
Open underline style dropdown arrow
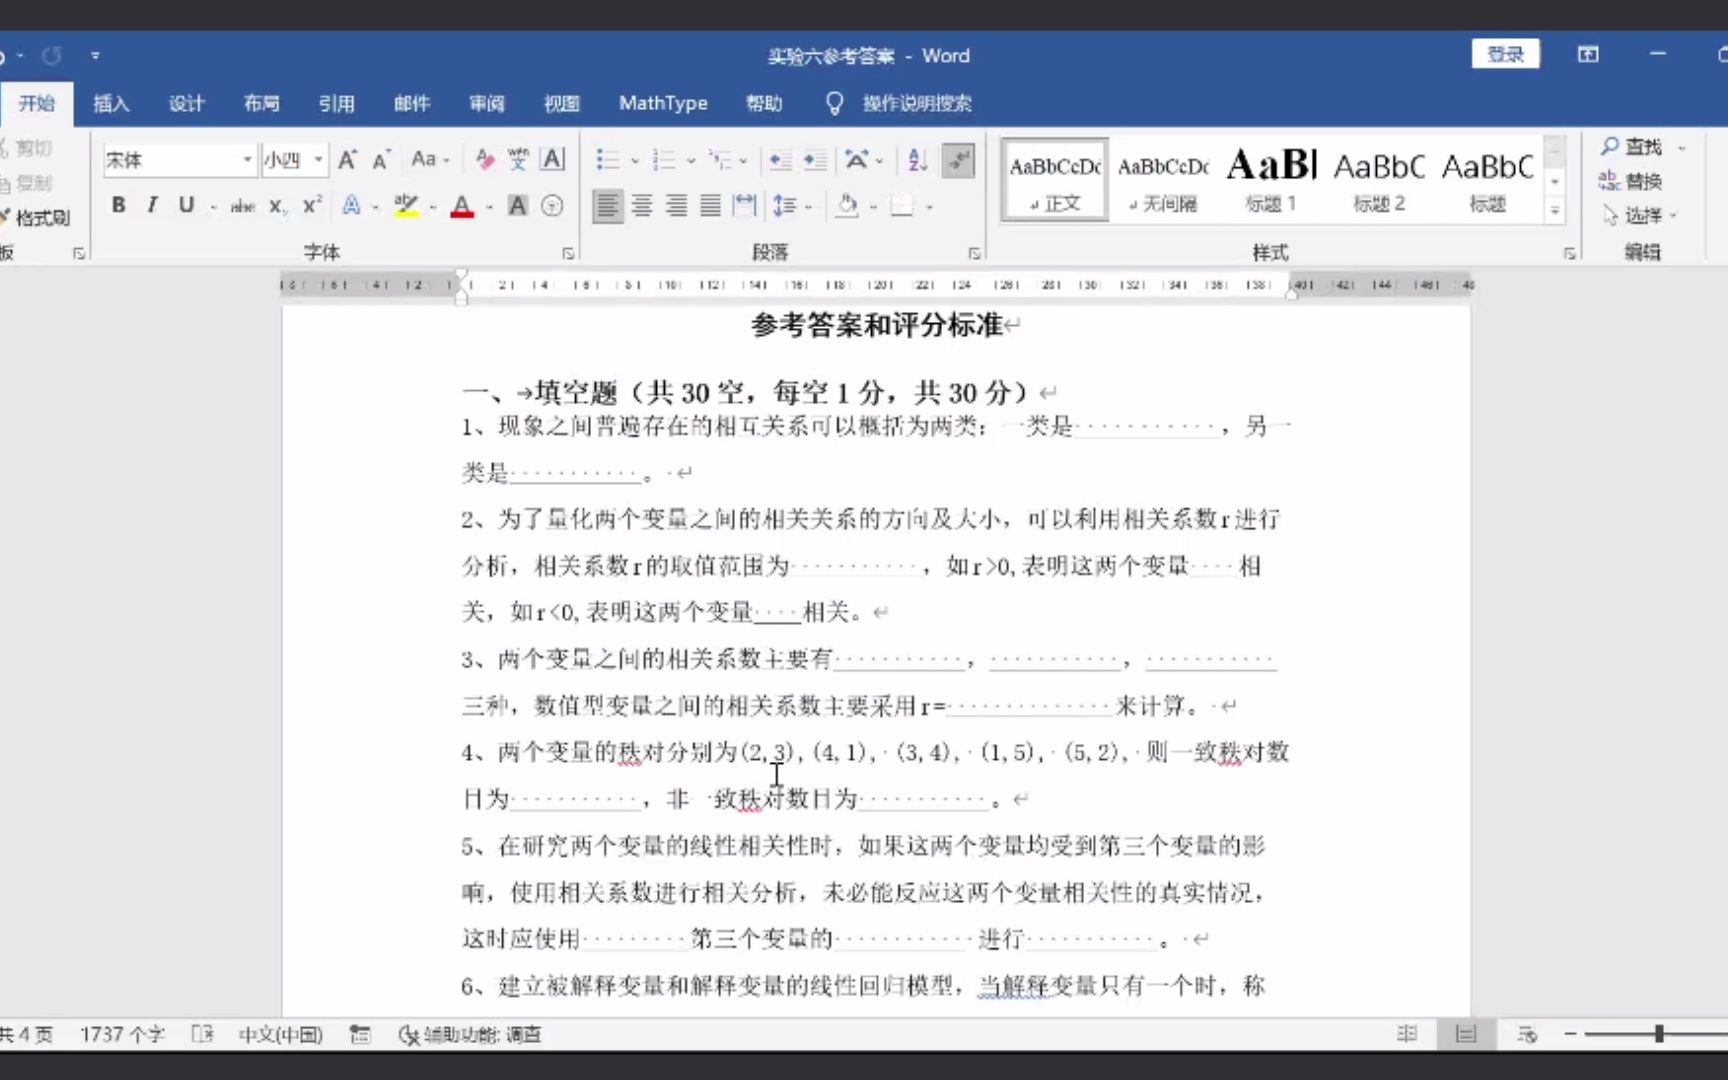click(213, 207)
